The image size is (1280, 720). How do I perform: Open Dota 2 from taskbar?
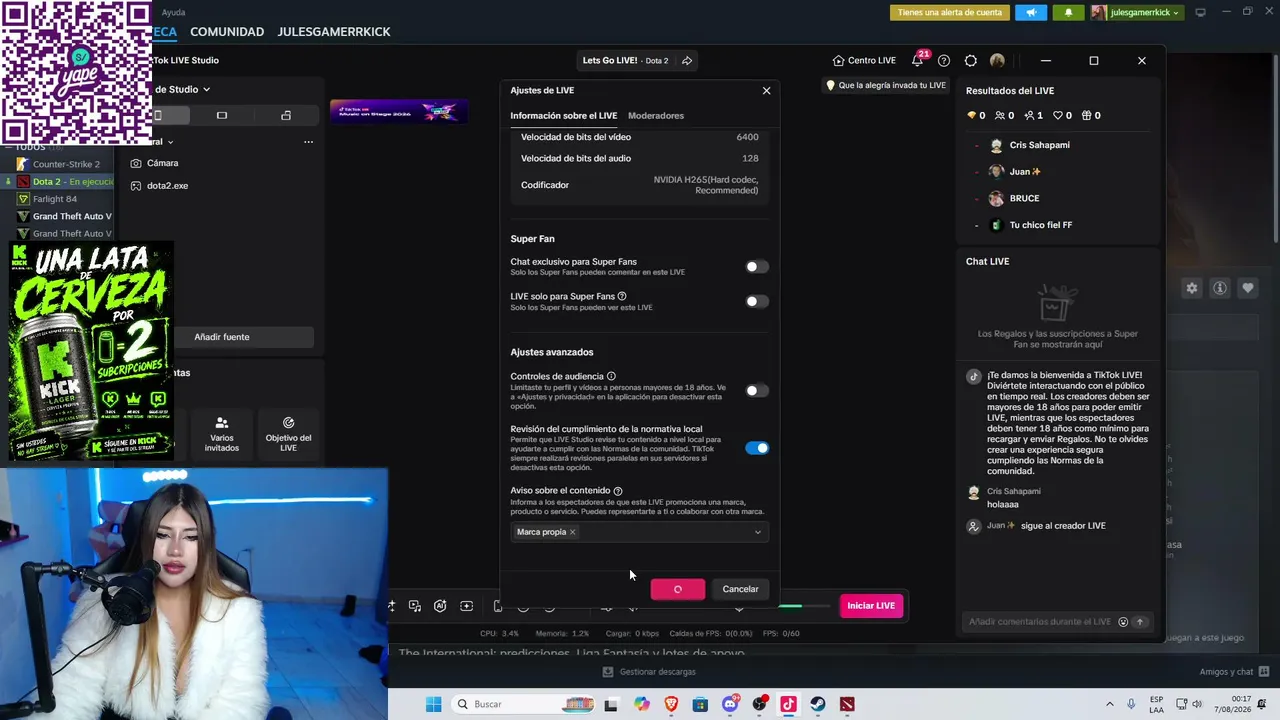(x=847, y=704)
